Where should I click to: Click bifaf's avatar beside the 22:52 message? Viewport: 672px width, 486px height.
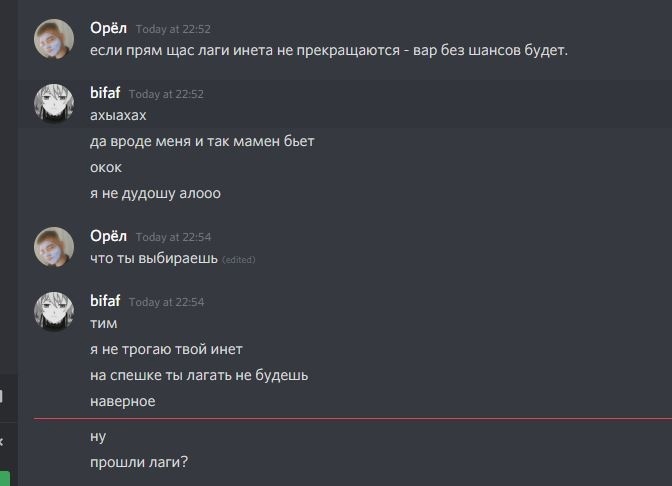pyautogui.click(x=54, y=103)
